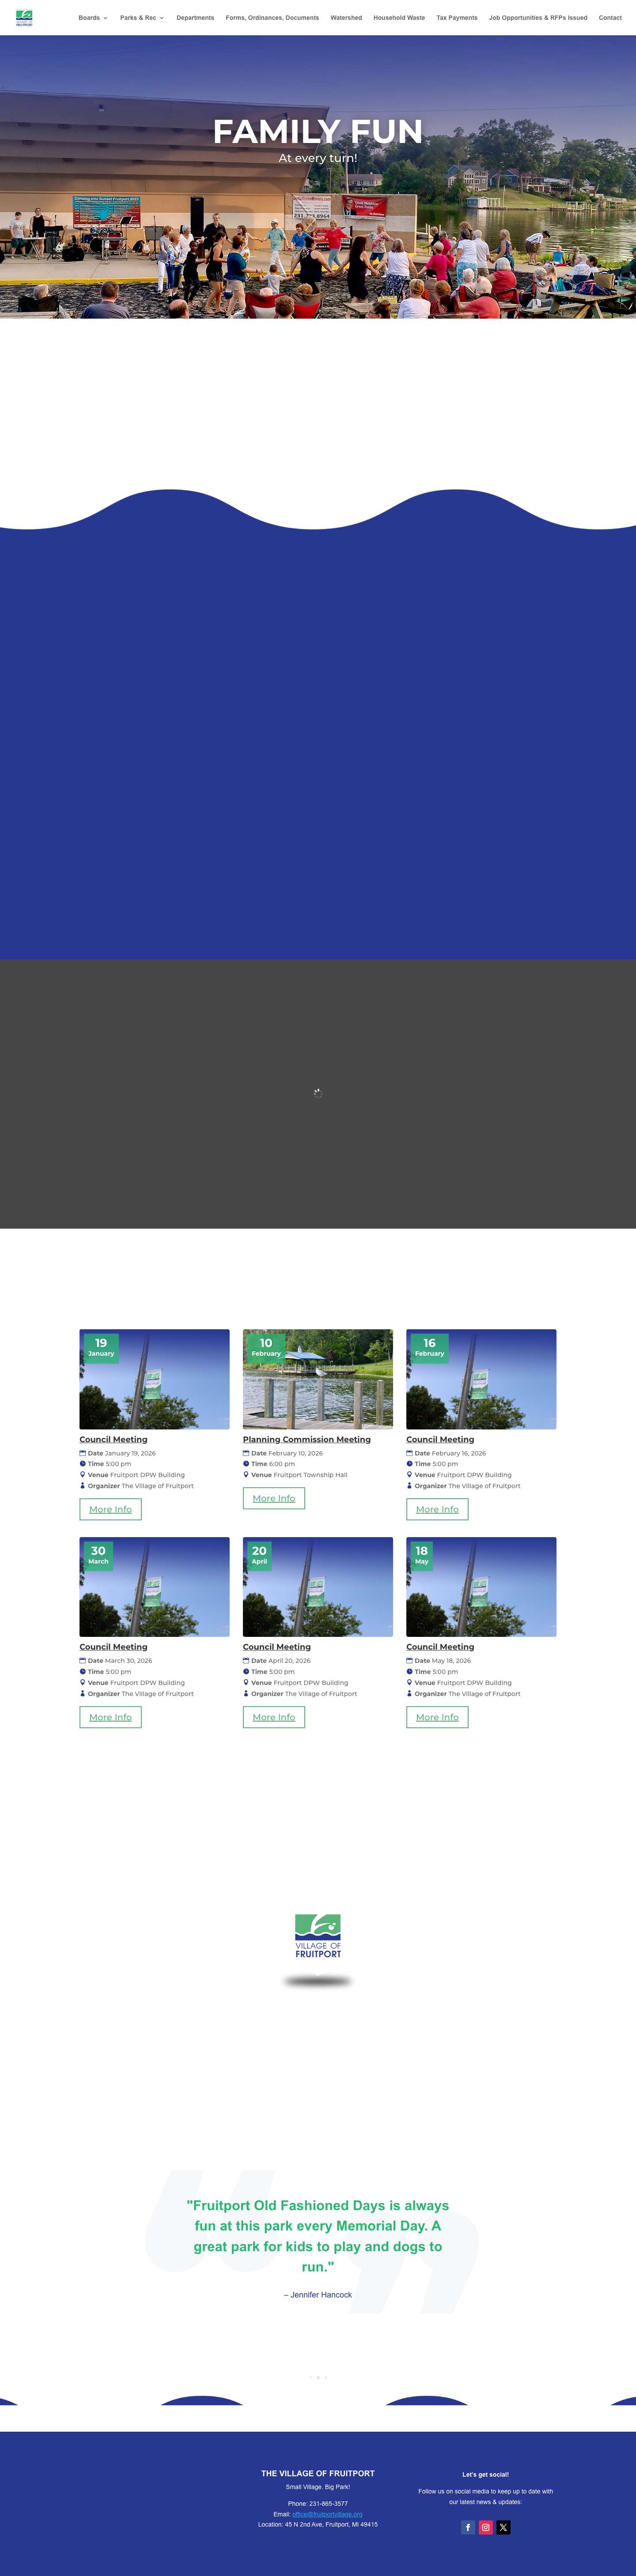Image resolution: width=636 pixels, height=2576 pixels.
Task: Click the organizer person icon on February 16 event
Action: [409, 1486]
